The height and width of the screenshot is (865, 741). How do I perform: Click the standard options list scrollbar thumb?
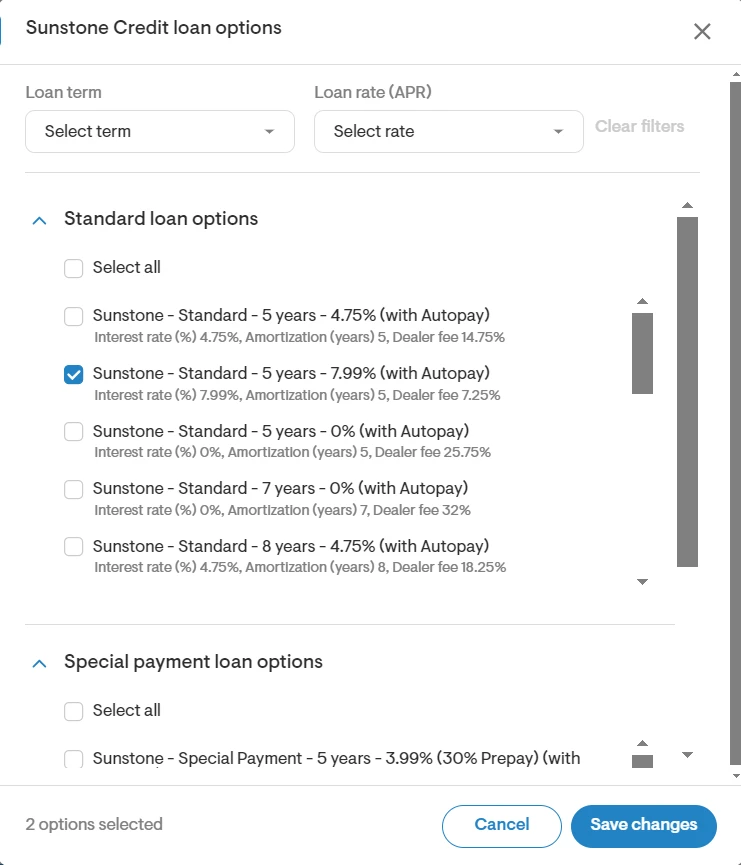click(x=642, y=353)
